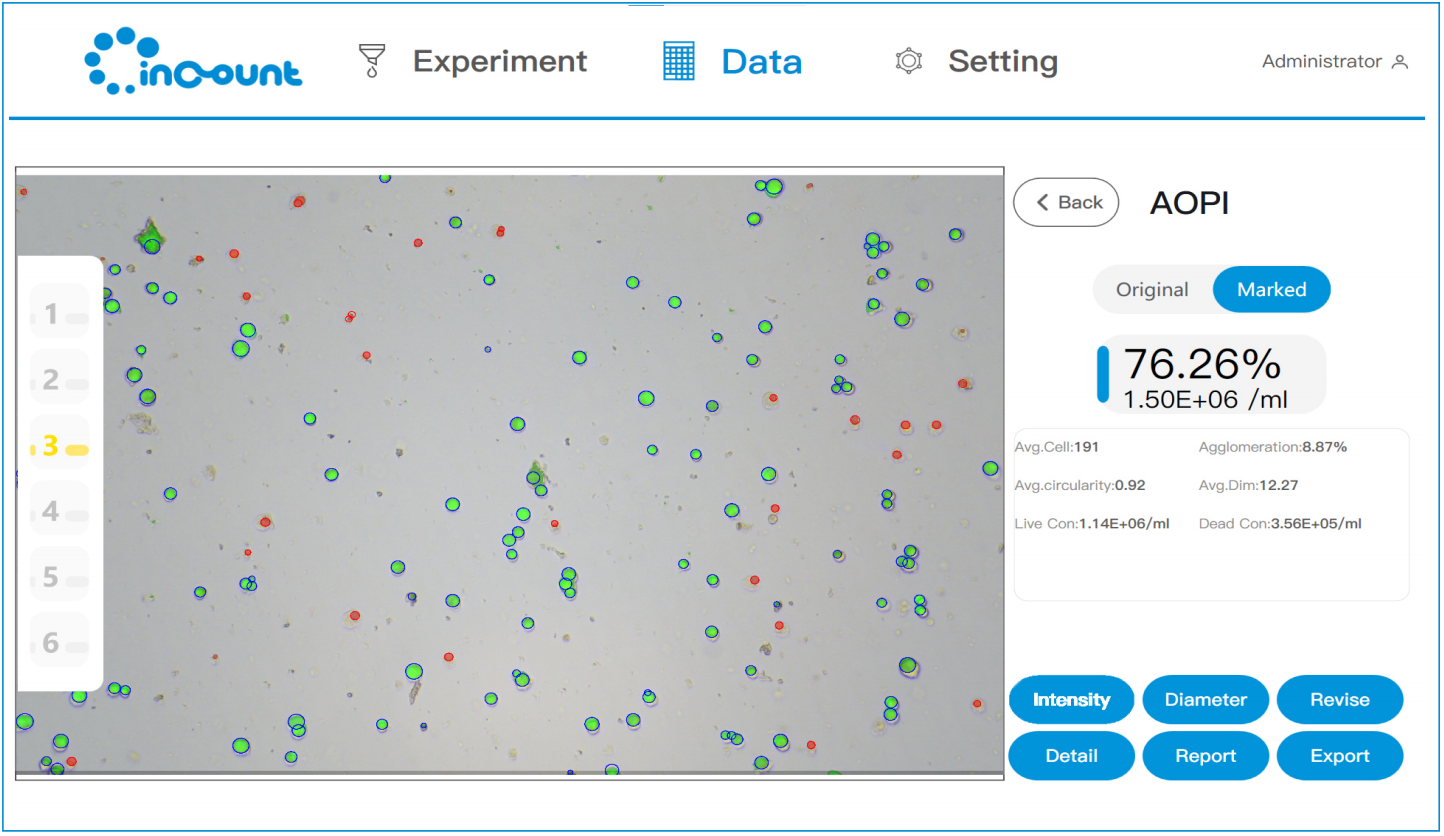1444x836 pixels.
Task: Open the Intensity chart
Action: pos(1071,700)
